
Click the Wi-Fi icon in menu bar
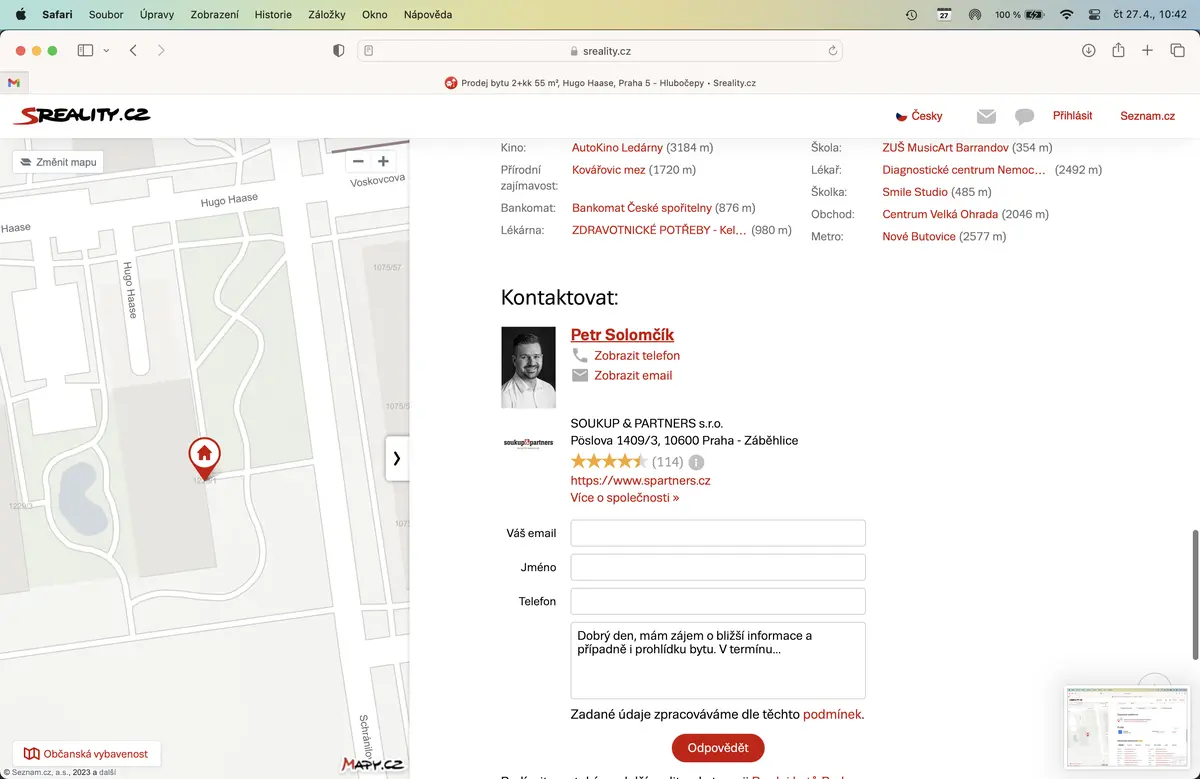(1066, 15)
